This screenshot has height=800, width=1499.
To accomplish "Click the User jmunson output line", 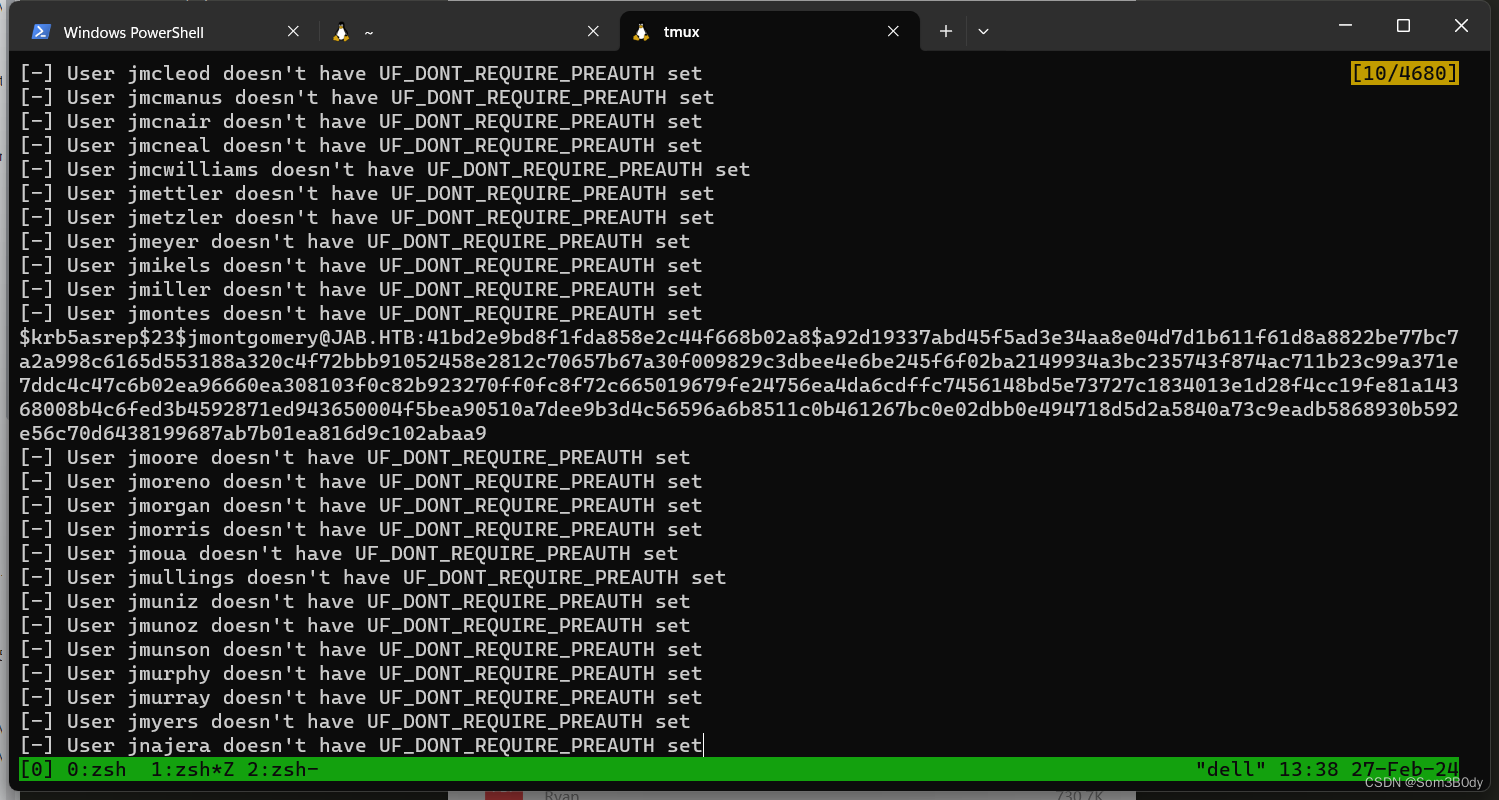I will click(361, 649).
